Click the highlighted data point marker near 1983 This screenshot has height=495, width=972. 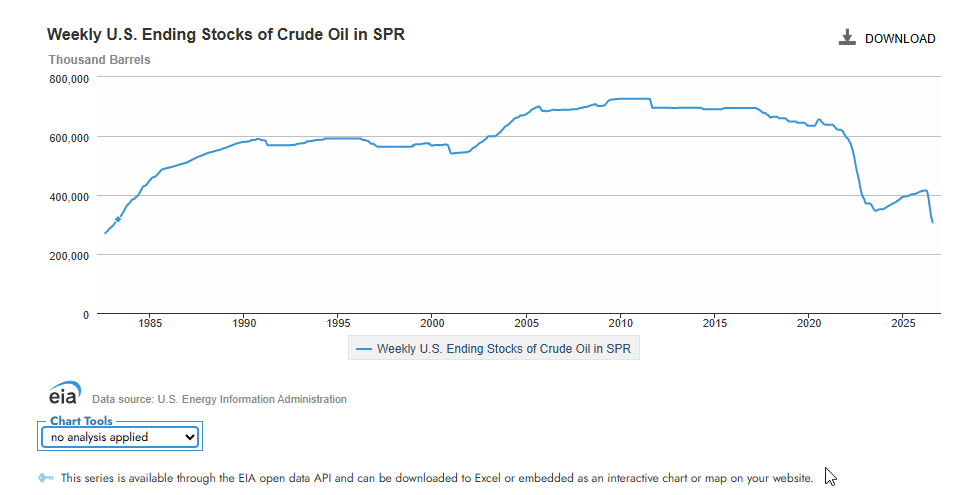(118, 219)
